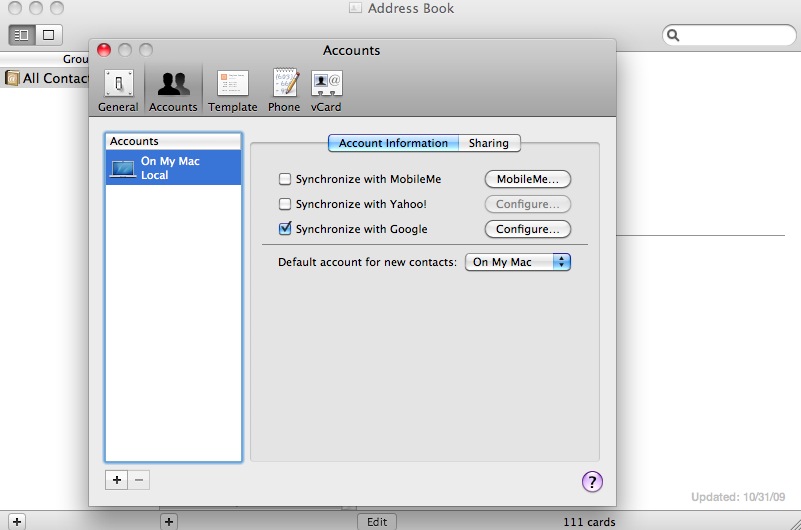This screenshot has width=801, height=530.
Task: Switch to the Account Information tab
Action: 393,143
